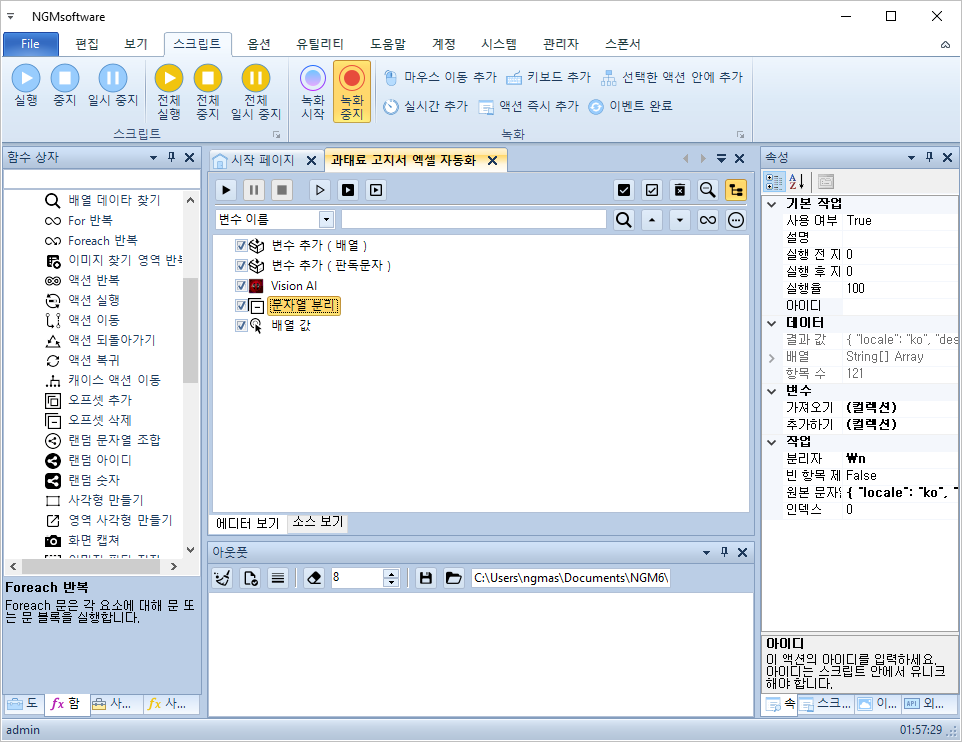The height and width of the screenshot is (742, 962).
Task: Open the 옵션 ribbon tab
Action: coord(258,44)
